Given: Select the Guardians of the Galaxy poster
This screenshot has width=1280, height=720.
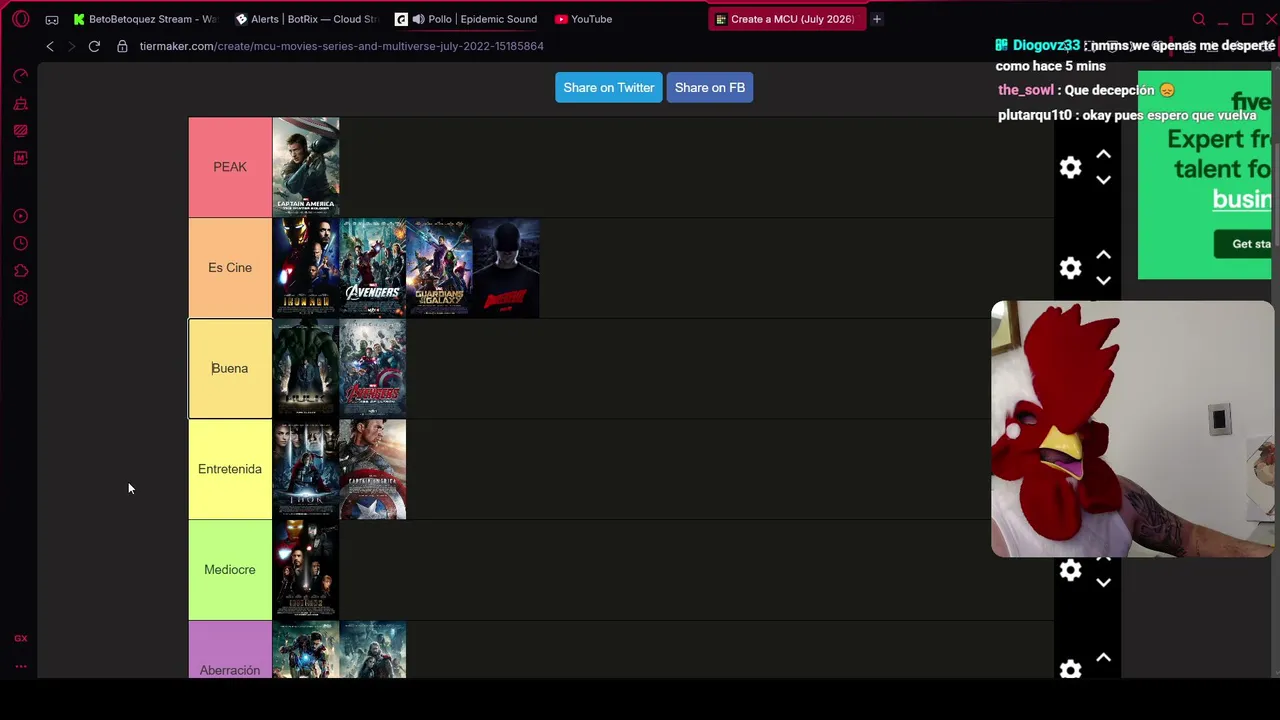Looking at the screenshot, I should tap(440, 268).
